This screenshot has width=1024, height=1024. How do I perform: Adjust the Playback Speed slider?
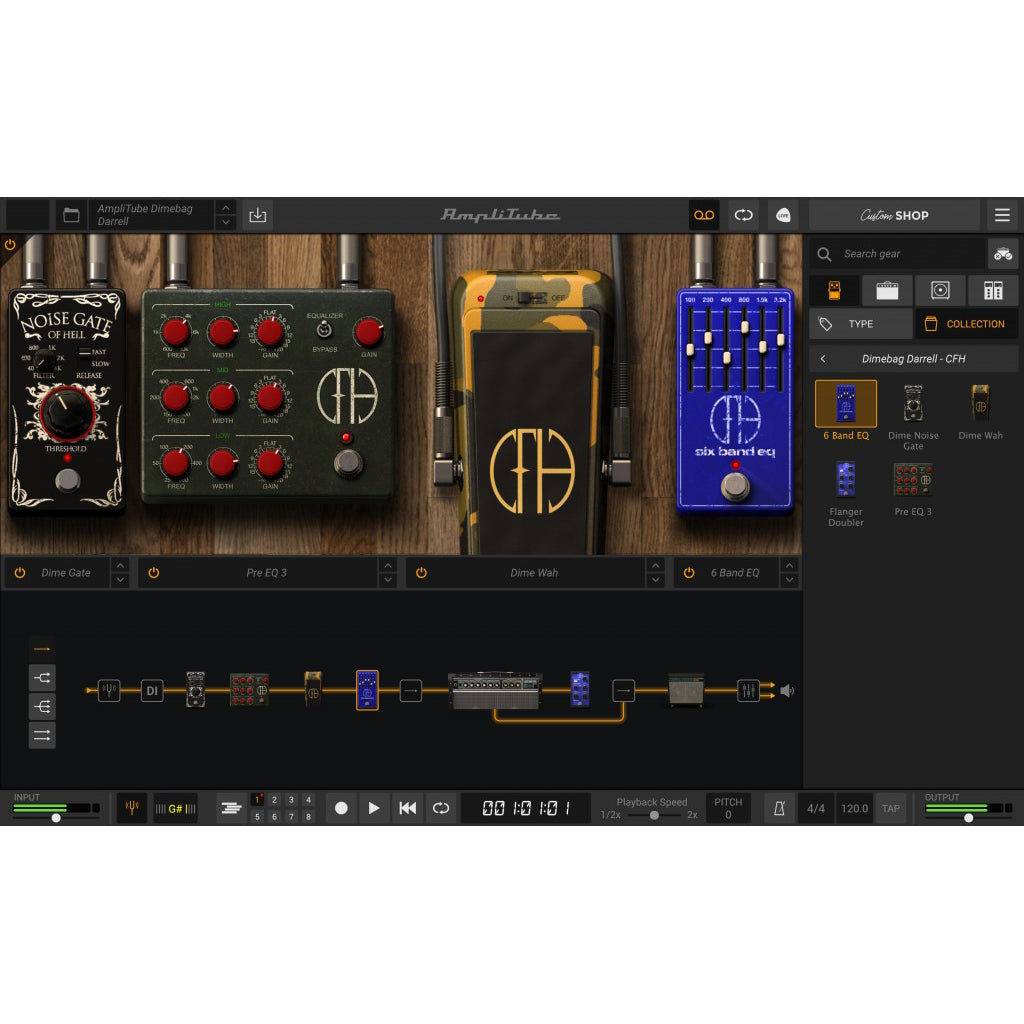pyautogui.click(x=656, y=815)
